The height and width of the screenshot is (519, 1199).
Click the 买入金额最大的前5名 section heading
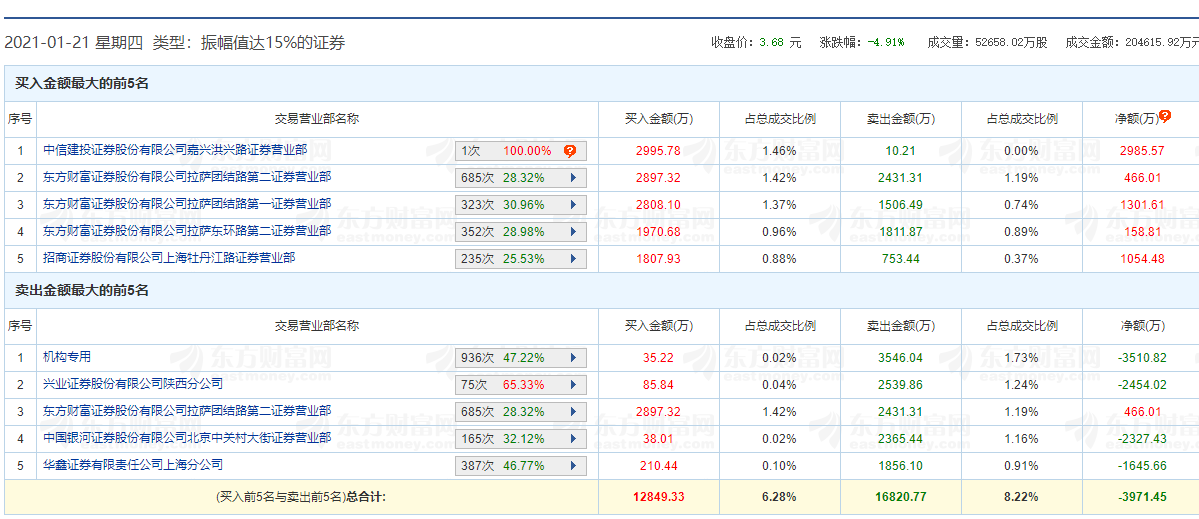click(x=82, y=84)
